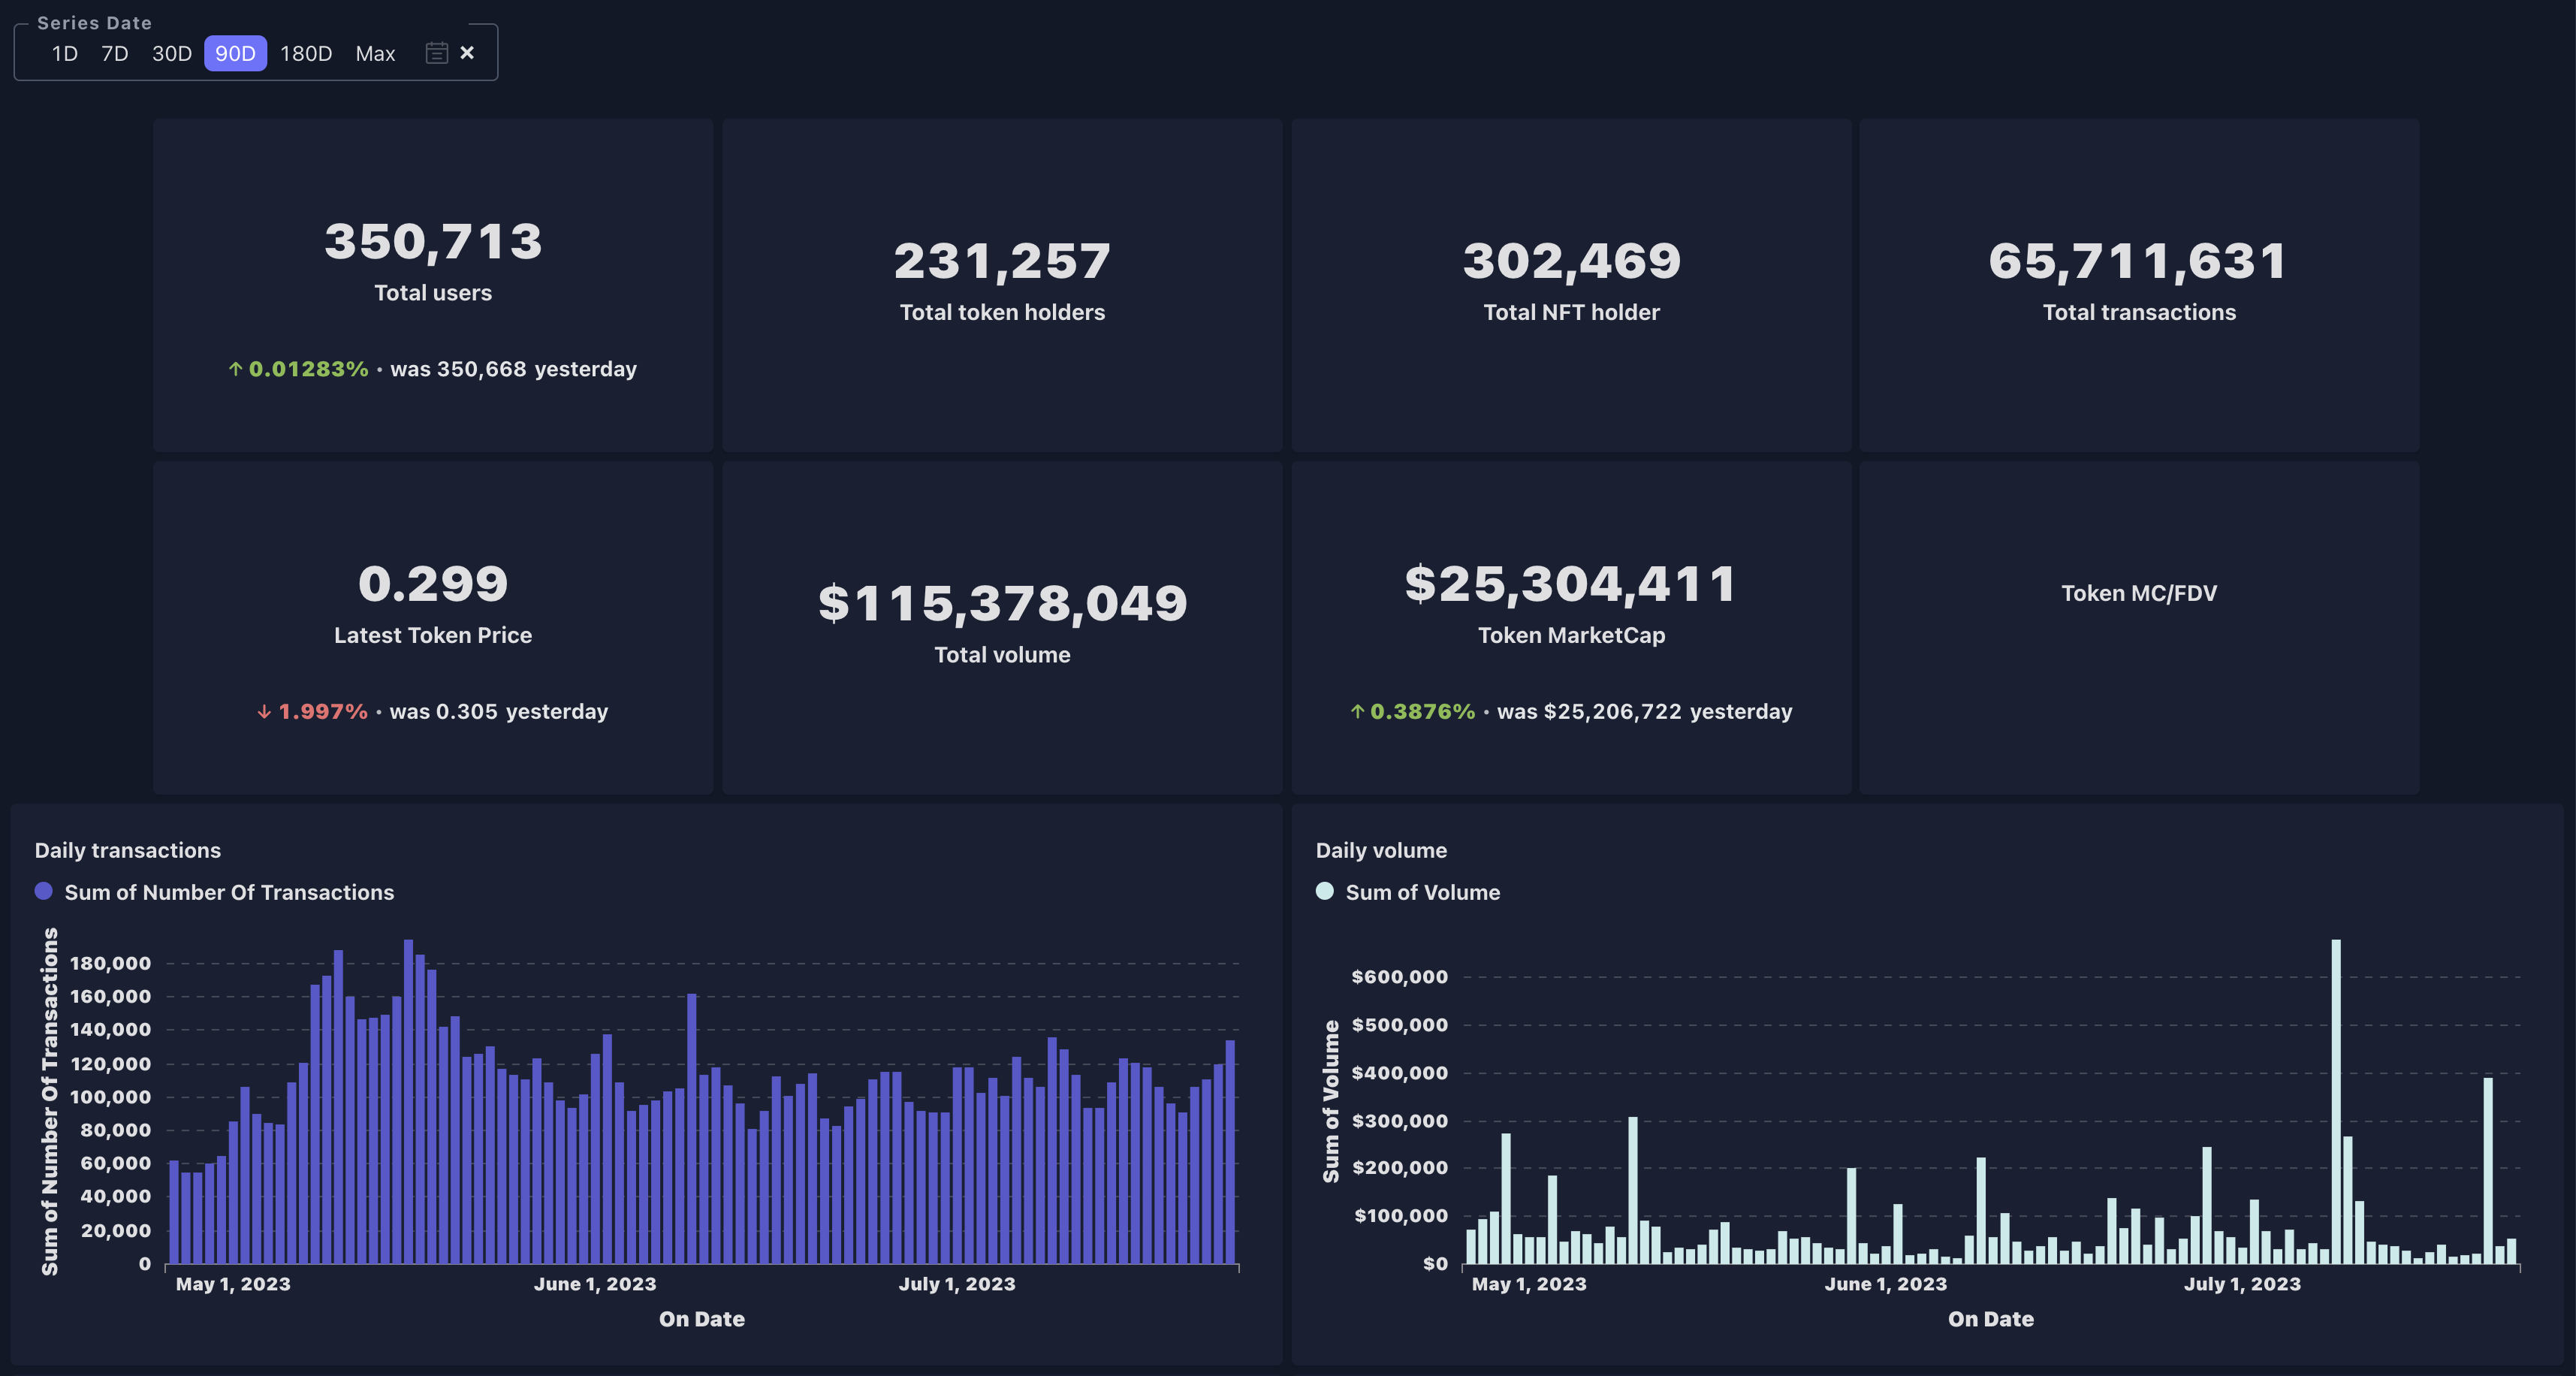Click the Series Date filter label

pyautogui.click(x=94, y=22)
